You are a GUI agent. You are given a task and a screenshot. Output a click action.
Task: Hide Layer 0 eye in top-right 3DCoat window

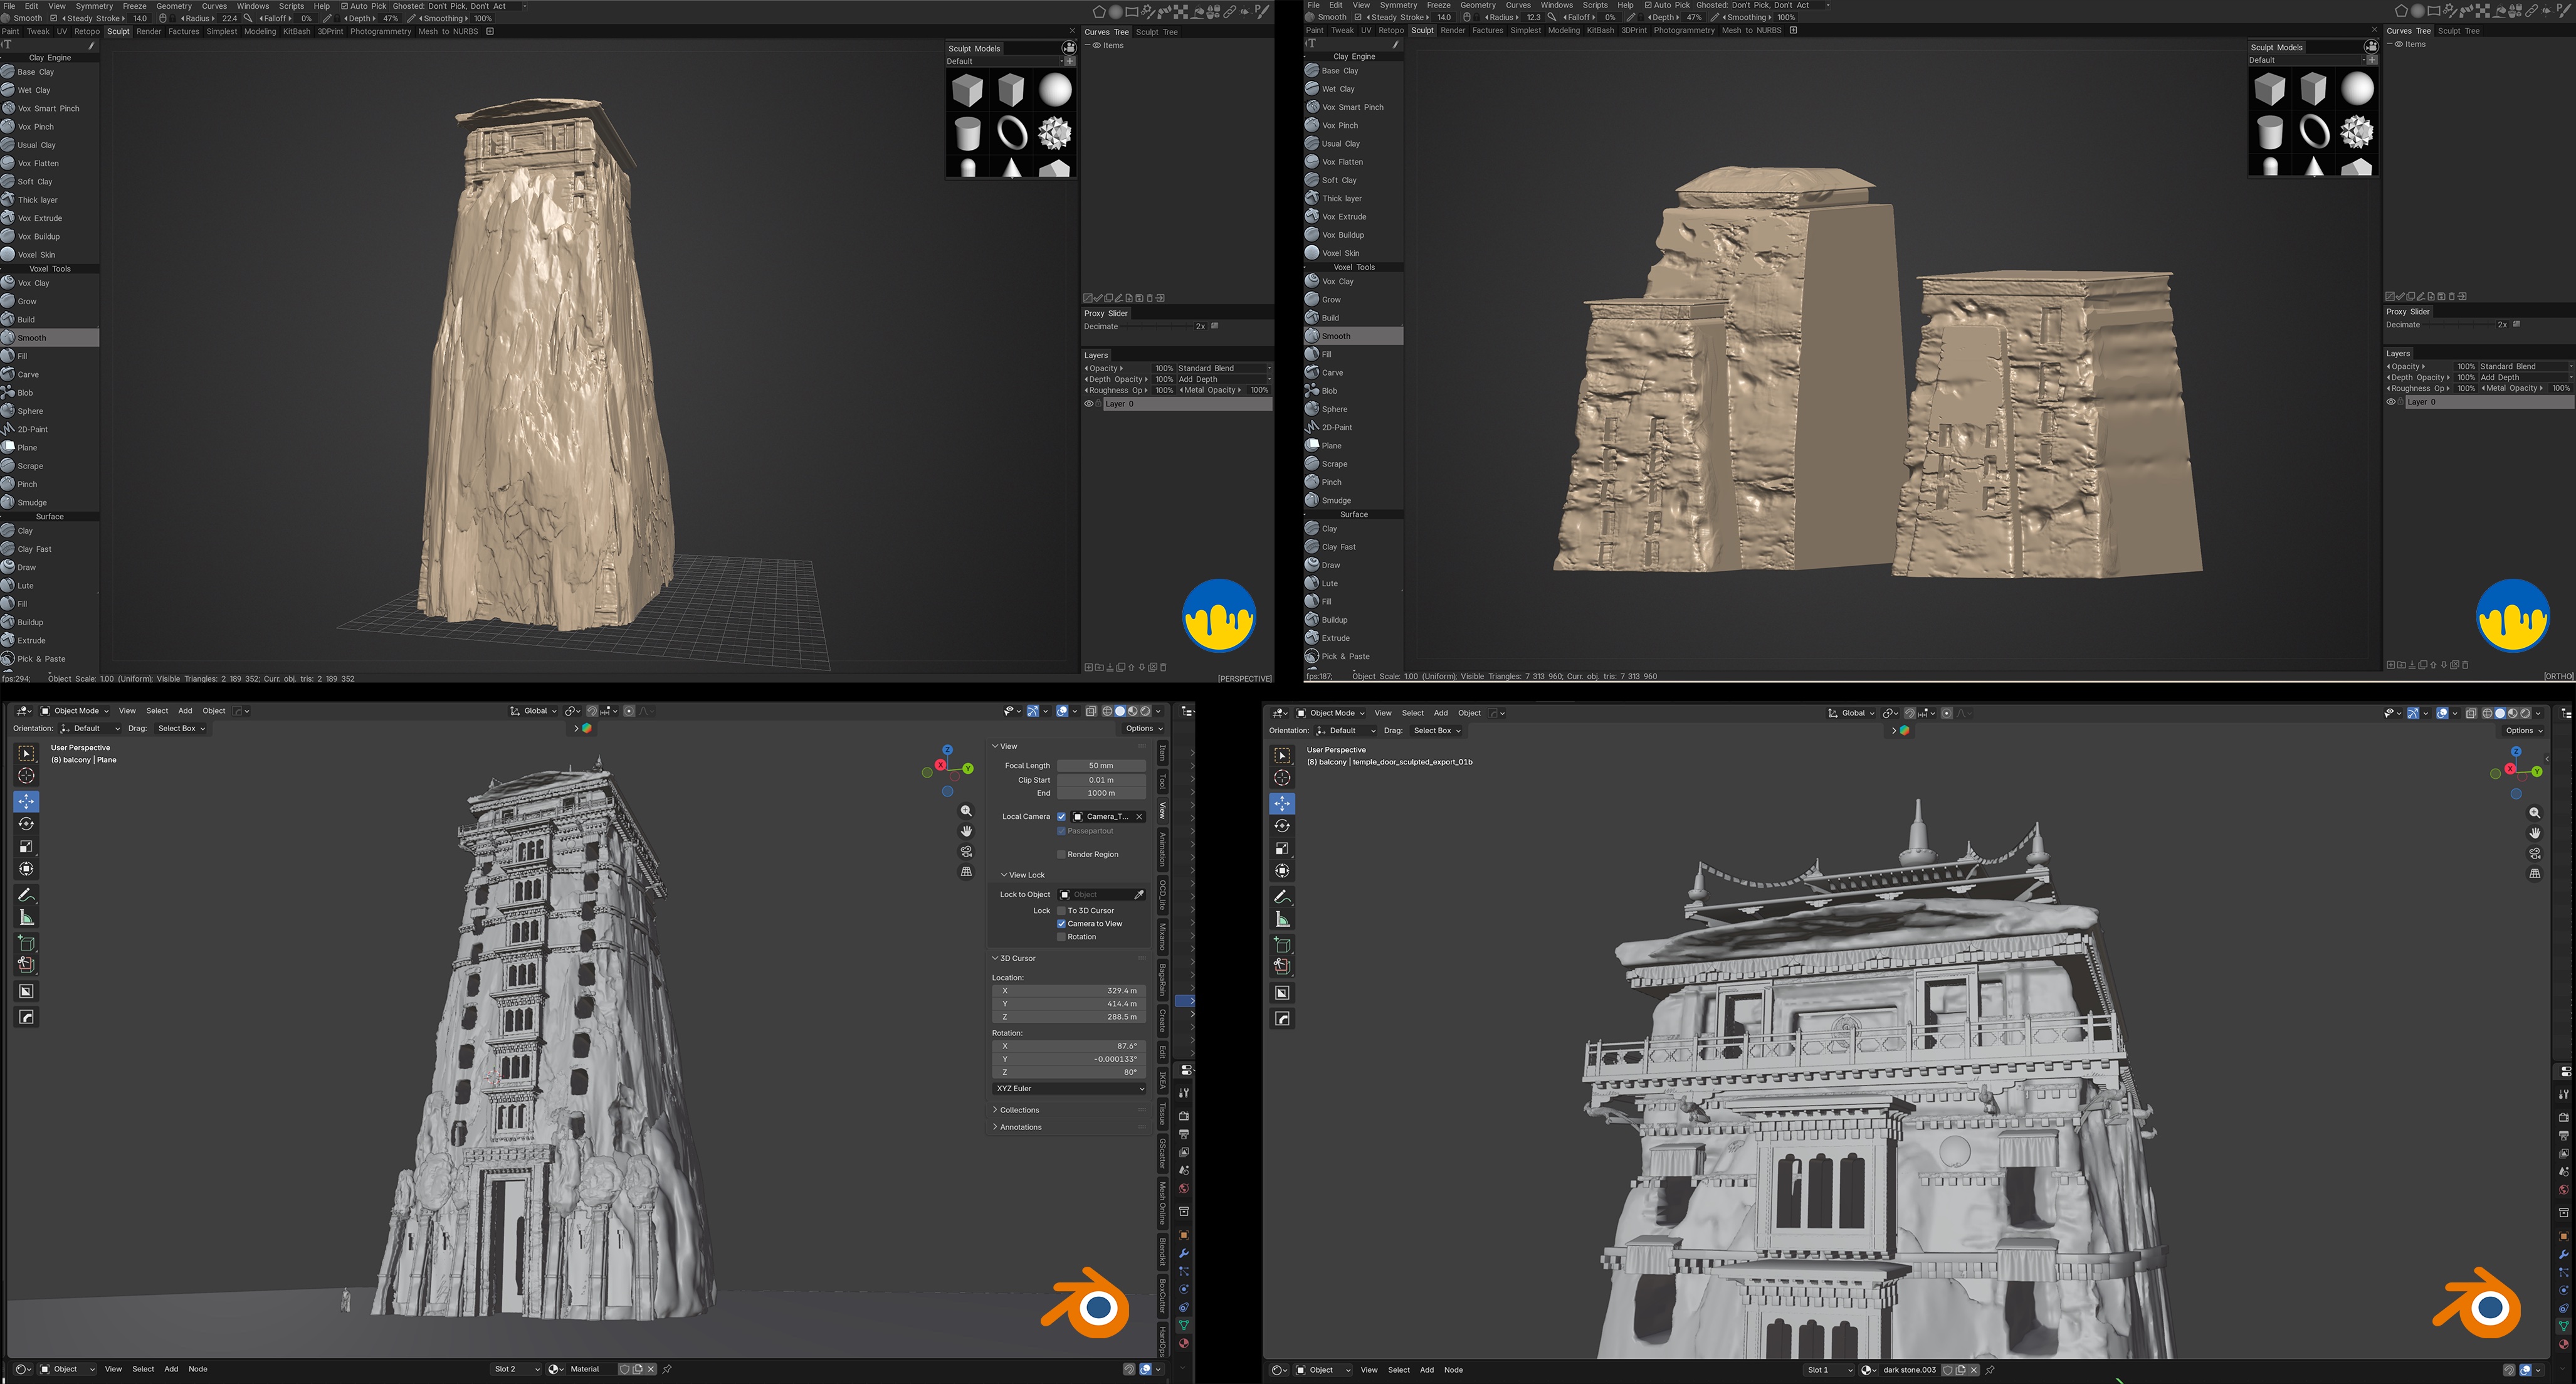[2391, 402]
